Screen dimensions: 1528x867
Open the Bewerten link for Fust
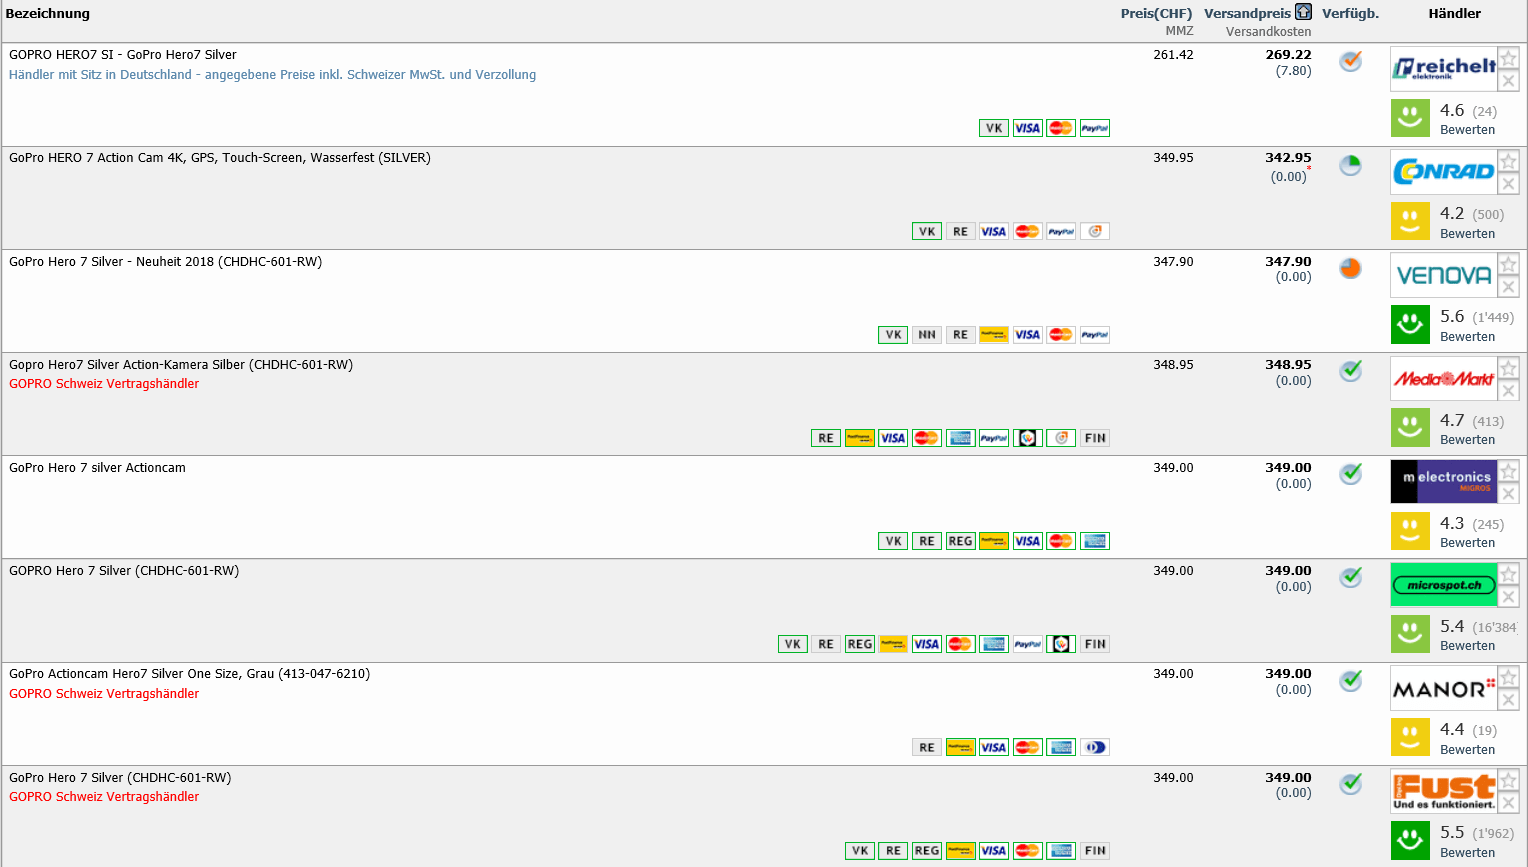(1467, 852)
